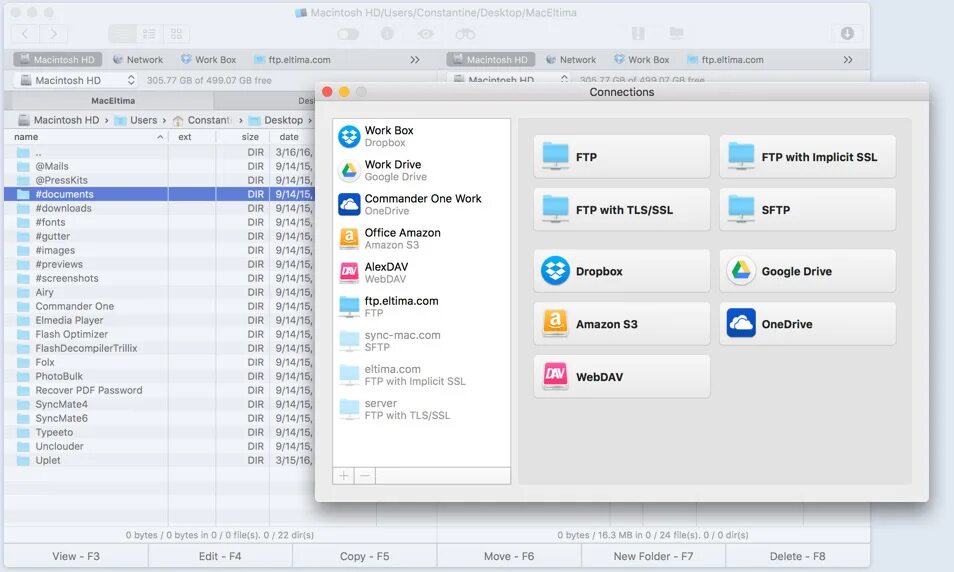Click the binoculars search icon
The height and width of the screenshot is (572, 954).
click(x=465, y=34)
